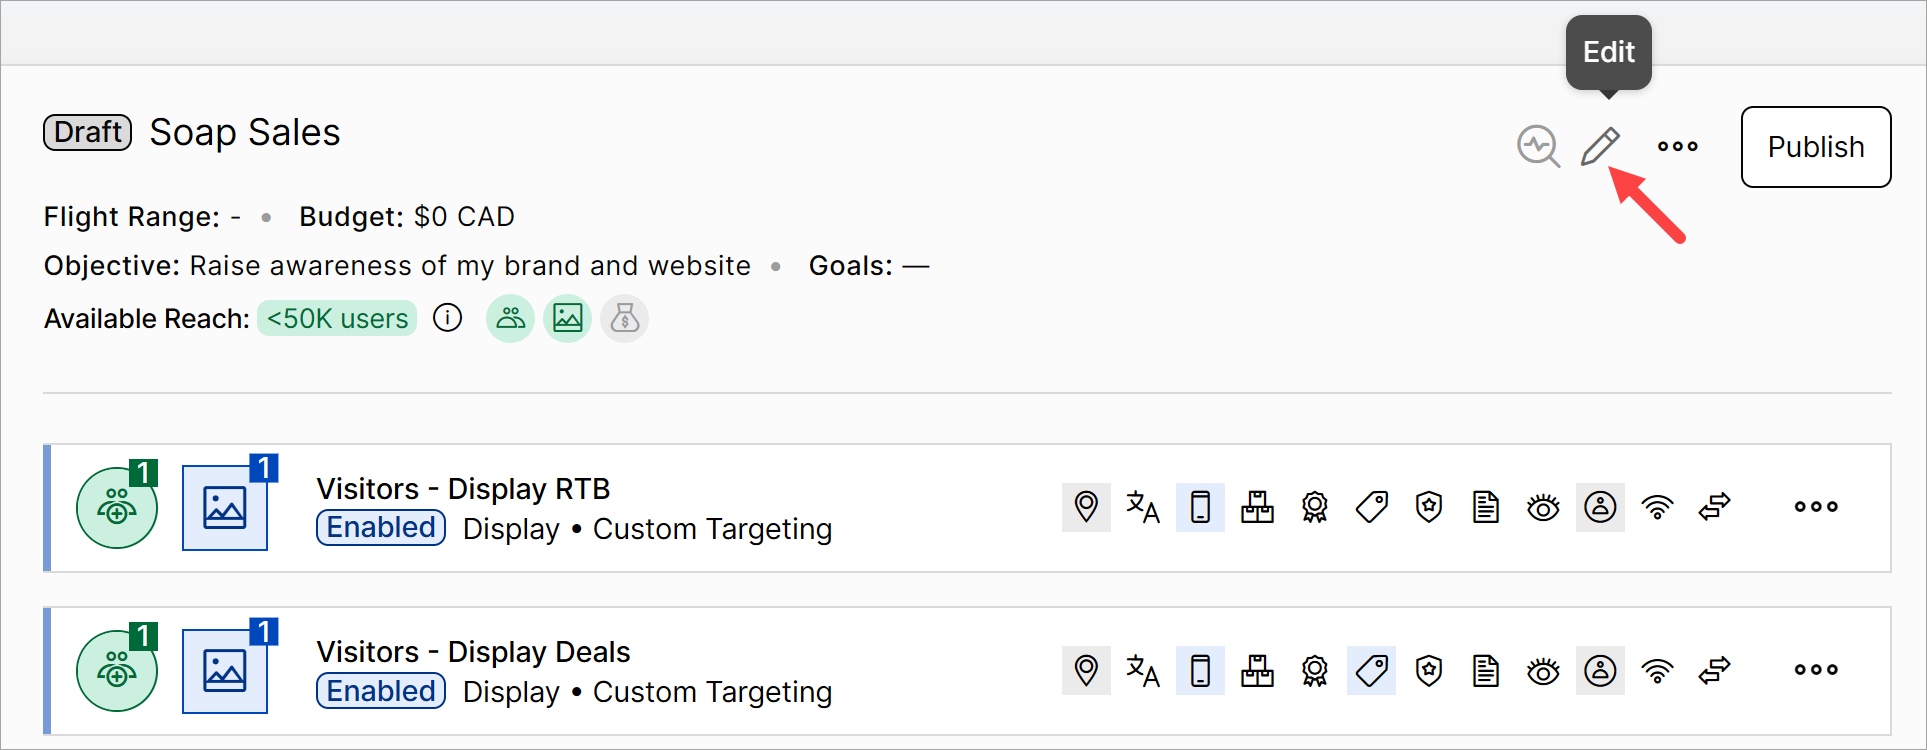Screen dimensions: 1927x750
Task: Click the Available Reach info icon
Action: tap(447, 318)
